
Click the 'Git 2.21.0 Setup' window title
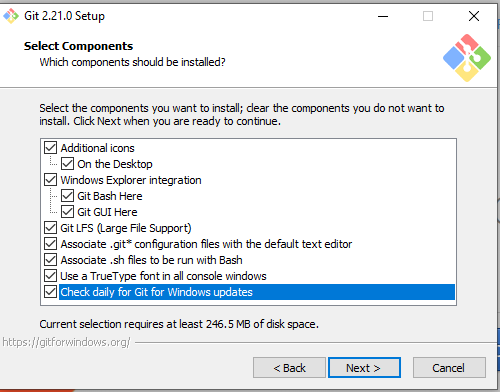point(64,16)
